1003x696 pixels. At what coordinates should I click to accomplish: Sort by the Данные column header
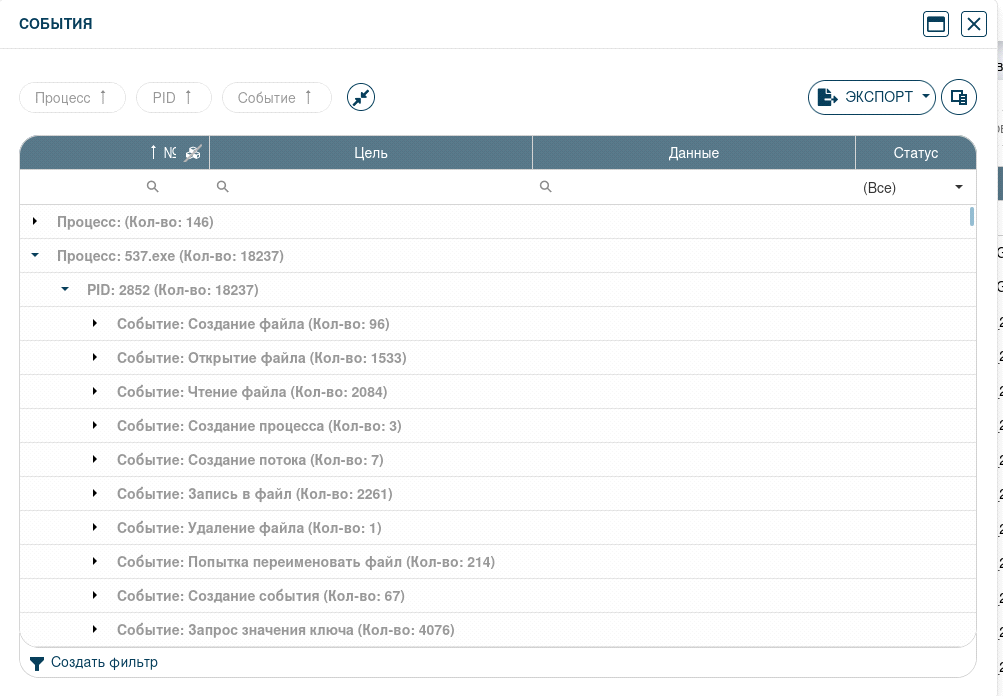[693, 153]
